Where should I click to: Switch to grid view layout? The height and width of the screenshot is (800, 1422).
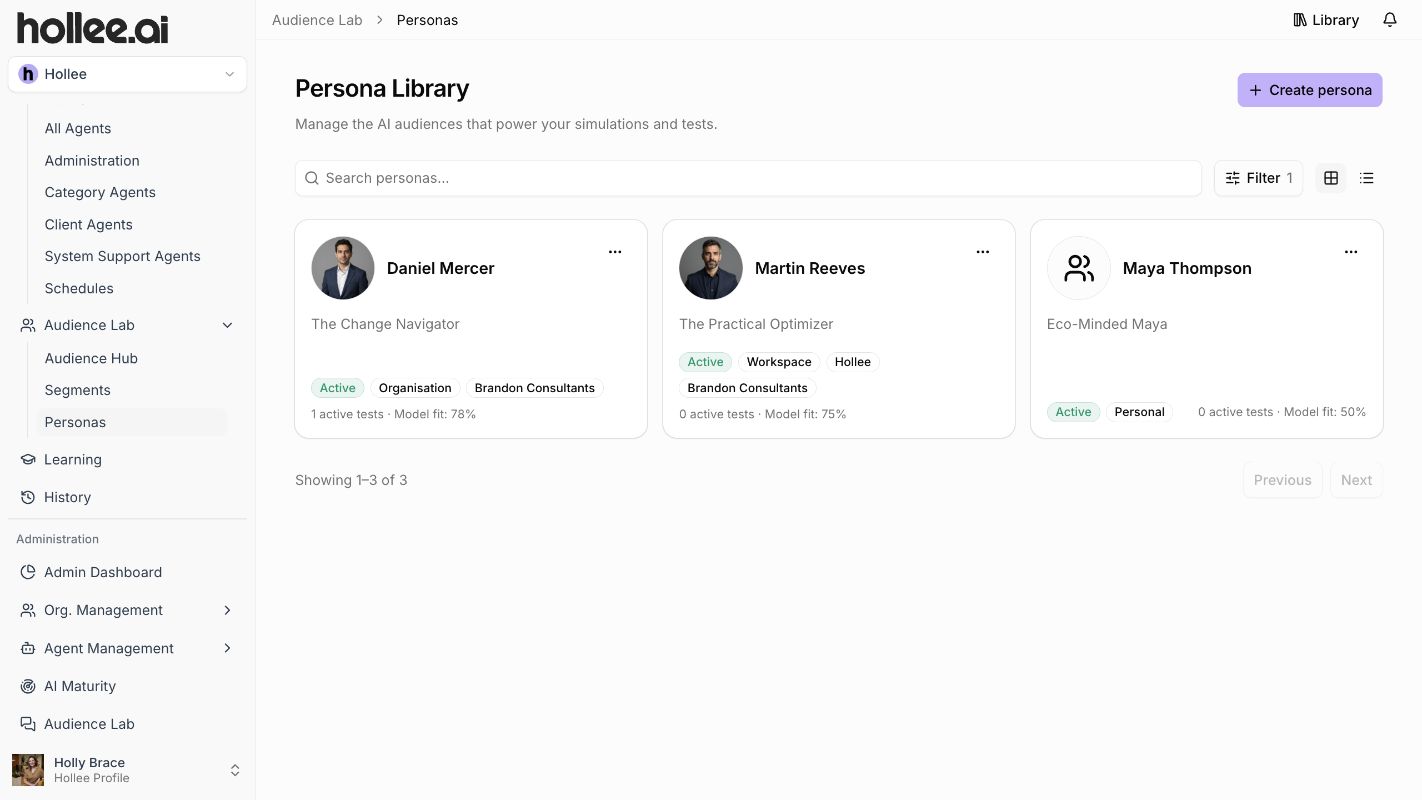click(x=1331, y=178)
